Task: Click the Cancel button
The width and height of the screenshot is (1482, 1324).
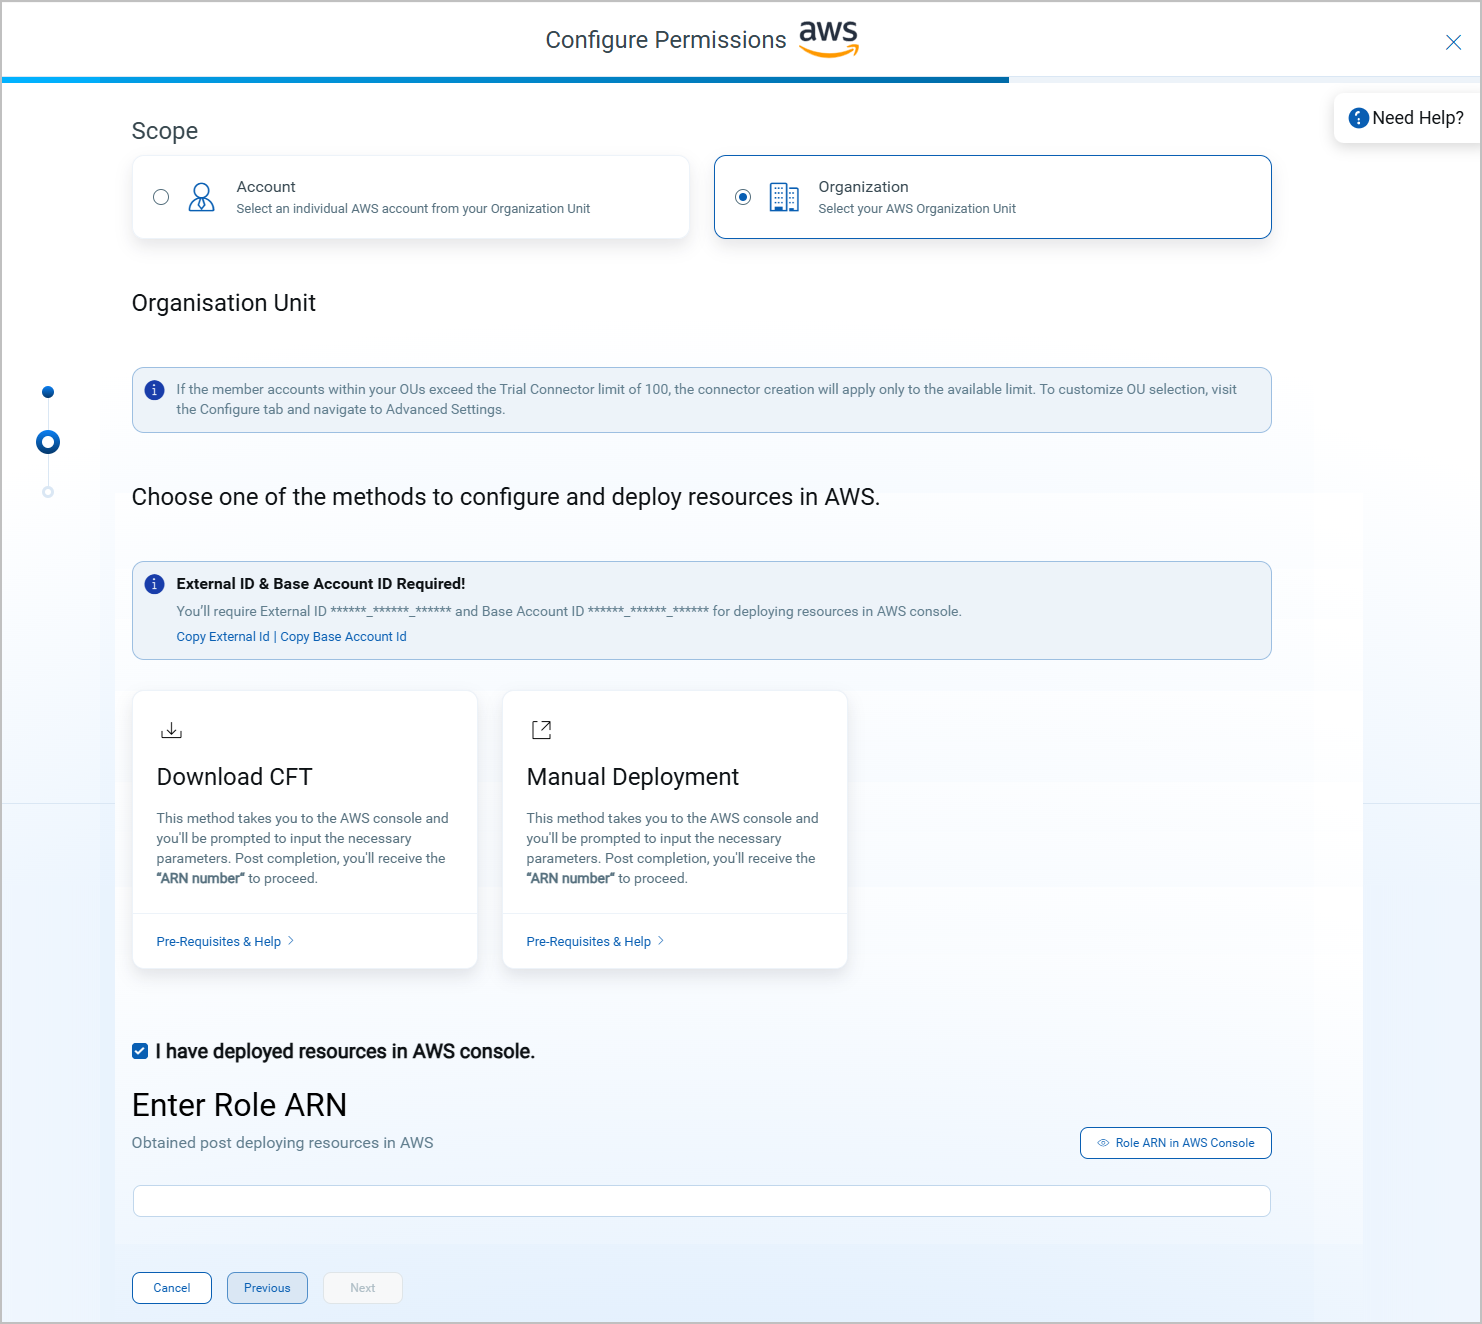Action: 171,1287
